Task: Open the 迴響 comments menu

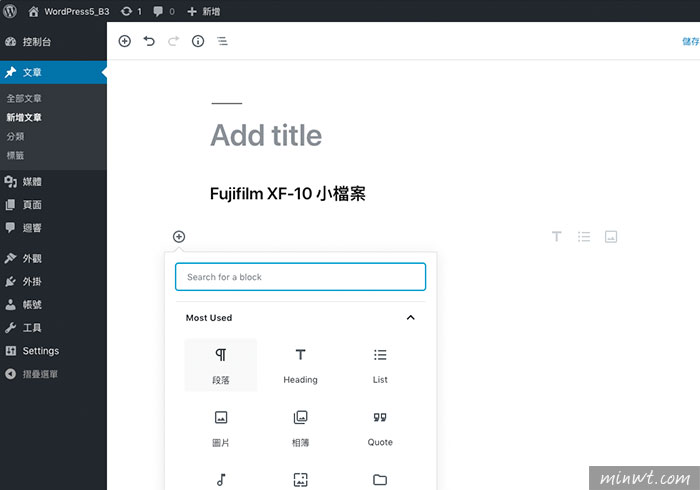Action: click(x=53, y=228)
